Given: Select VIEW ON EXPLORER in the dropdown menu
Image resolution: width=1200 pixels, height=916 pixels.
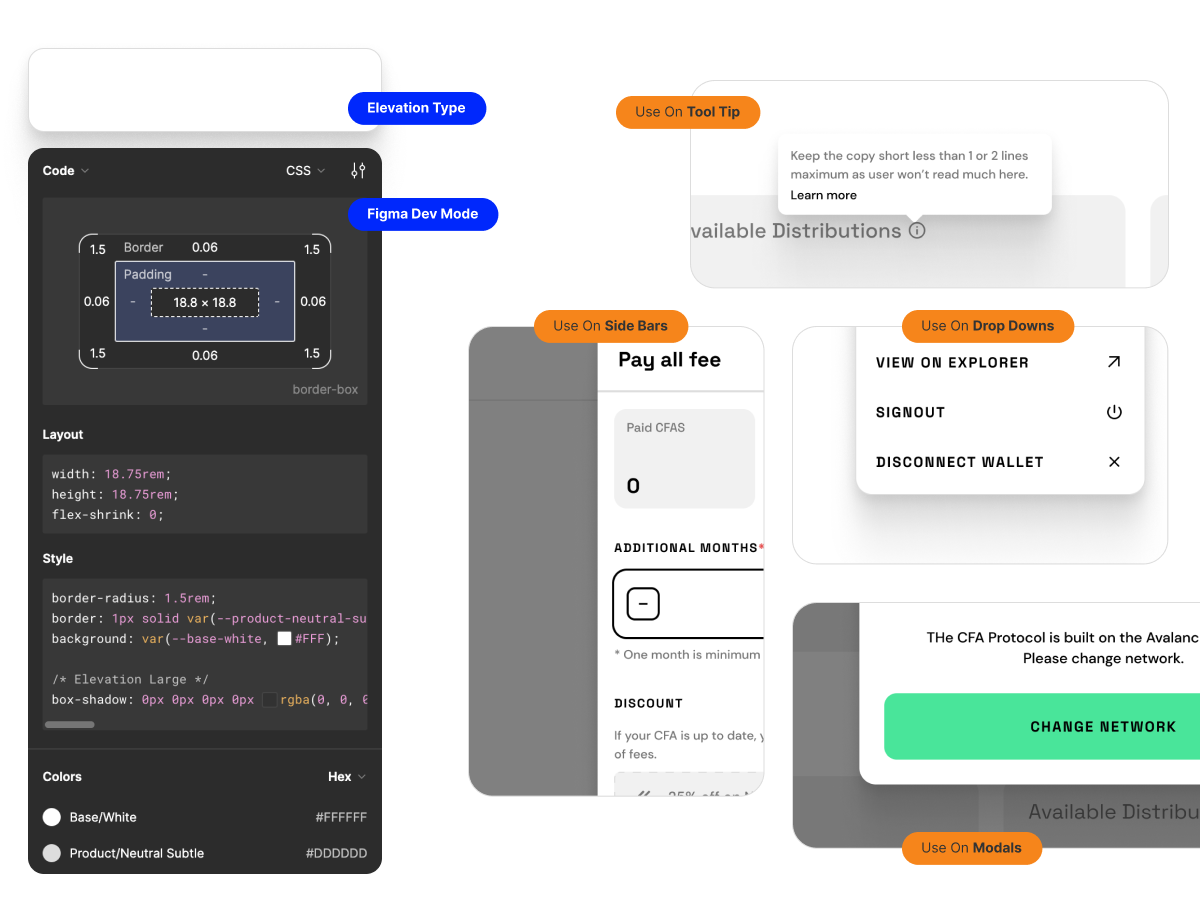Looking at the screenshot, I should [x=952, y=362].
